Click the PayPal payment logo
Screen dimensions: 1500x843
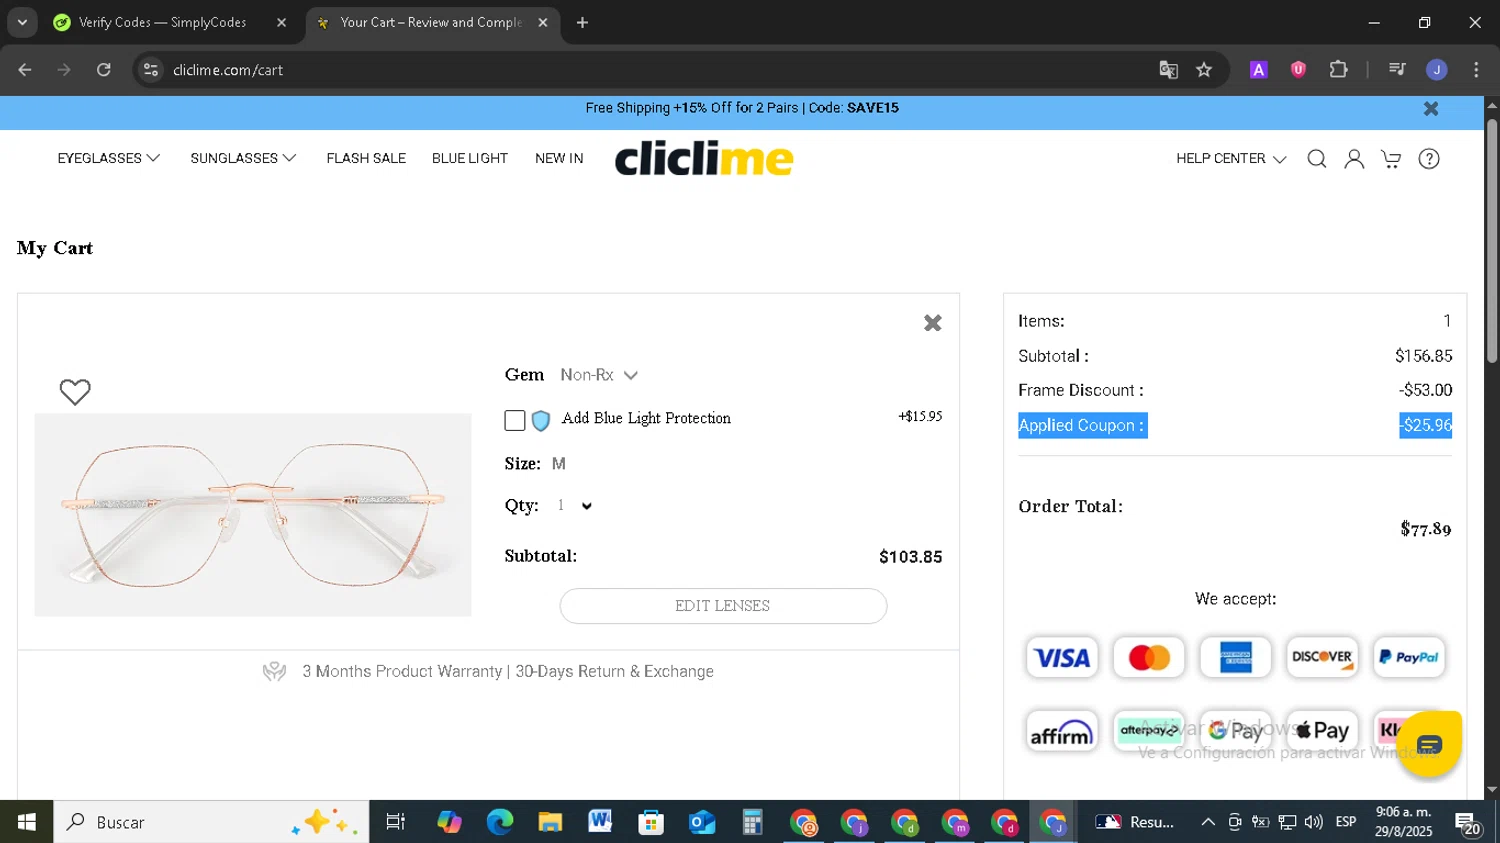coord(1409,658)
